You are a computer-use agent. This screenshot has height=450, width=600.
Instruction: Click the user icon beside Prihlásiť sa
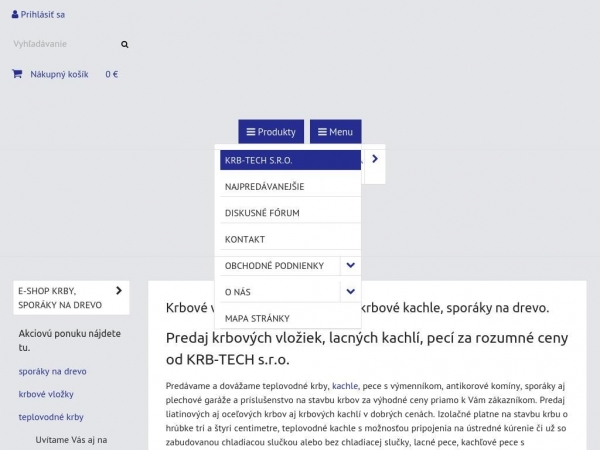15,15
